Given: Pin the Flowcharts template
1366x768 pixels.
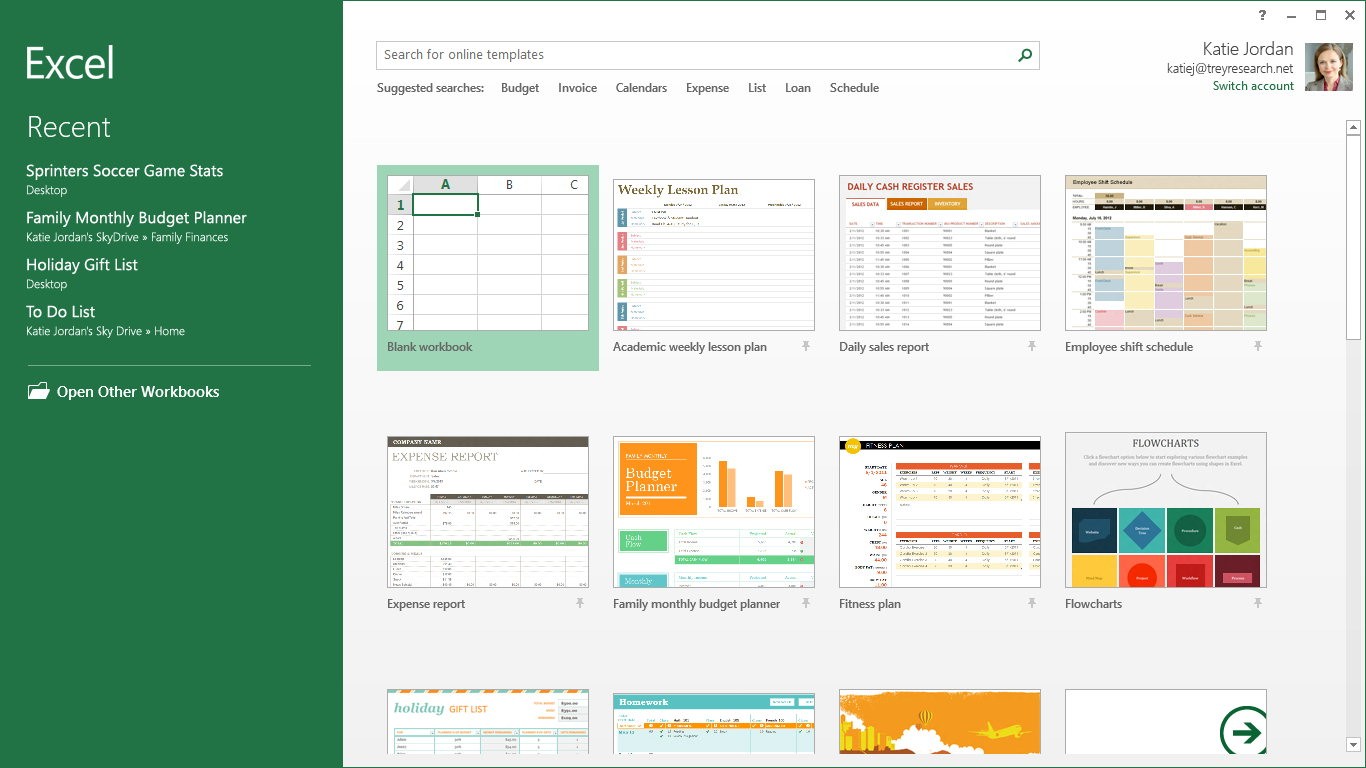Looking at the screenshot, I should point(1258,603).
